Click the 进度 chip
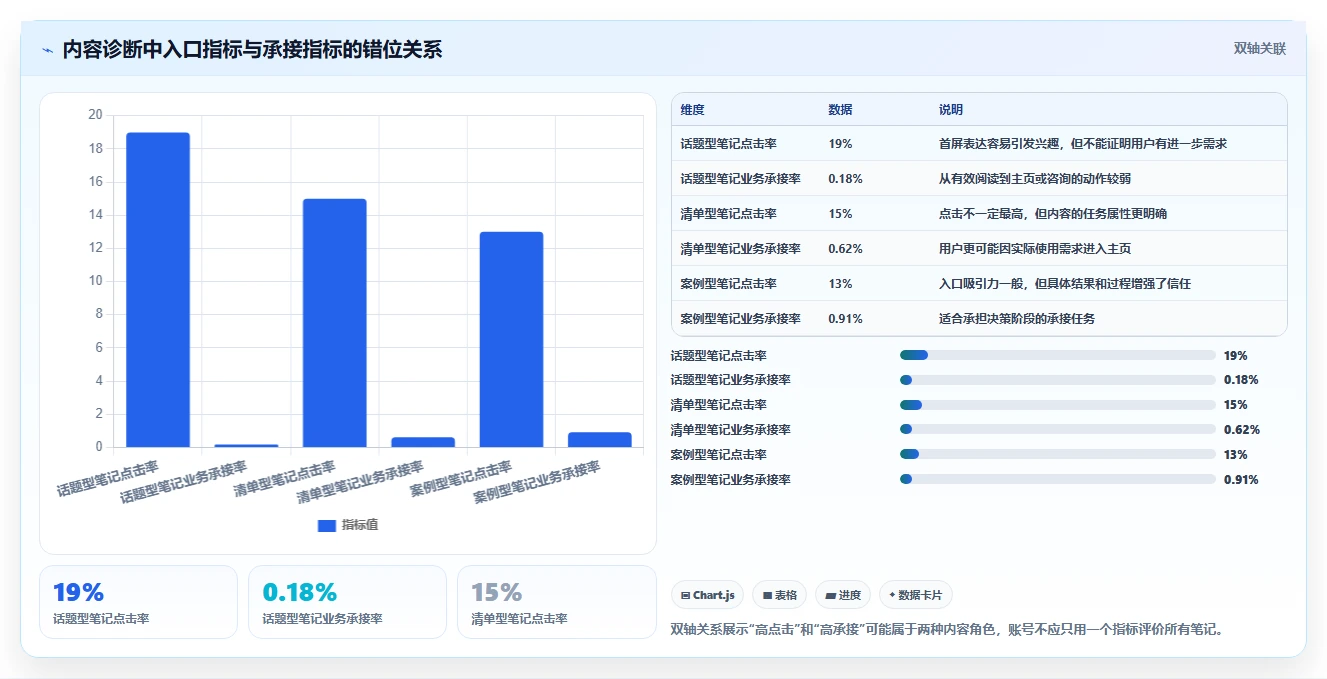Image resolution: width=1327 pixels, height=679 pixels. (843, 595)
